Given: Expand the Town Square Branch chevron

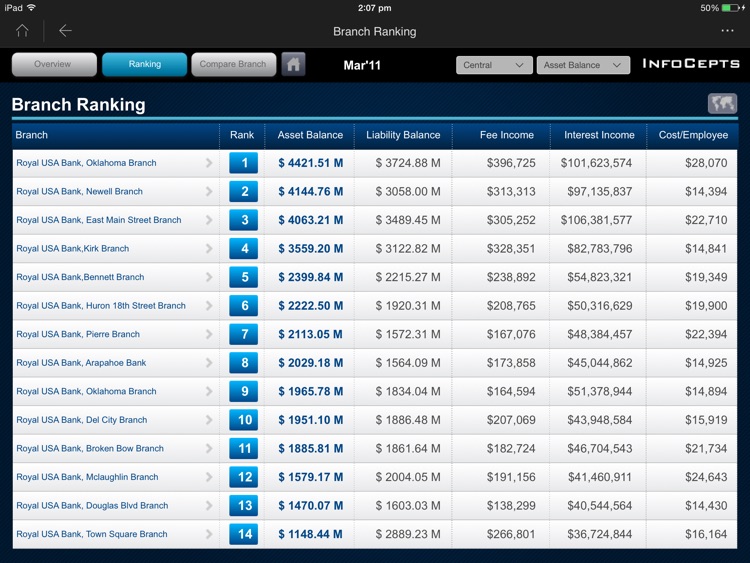Looking at the screenshot, I should [x=209, y=534].
